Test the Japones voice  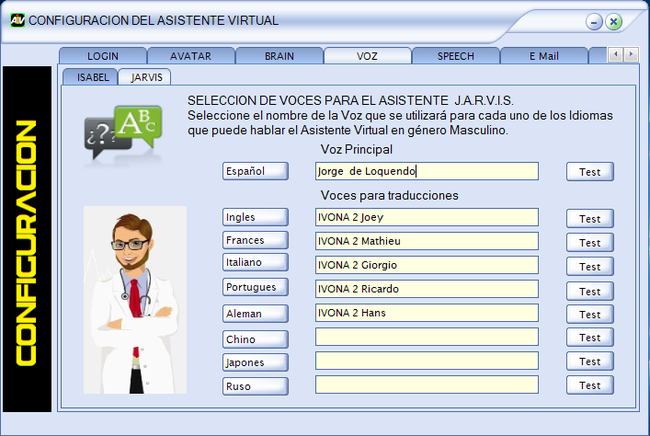coord(590,361)
